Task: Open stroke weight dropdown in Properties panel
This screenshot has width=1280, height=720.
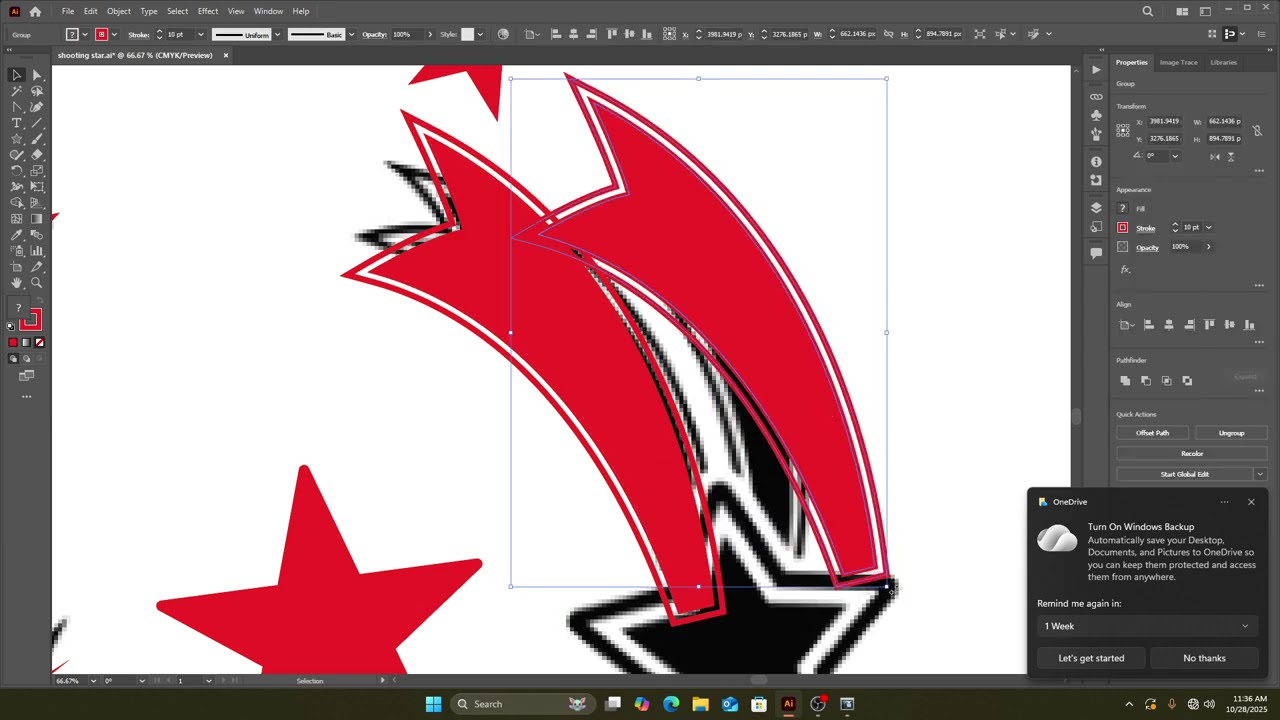Action: pos(1208,227)
